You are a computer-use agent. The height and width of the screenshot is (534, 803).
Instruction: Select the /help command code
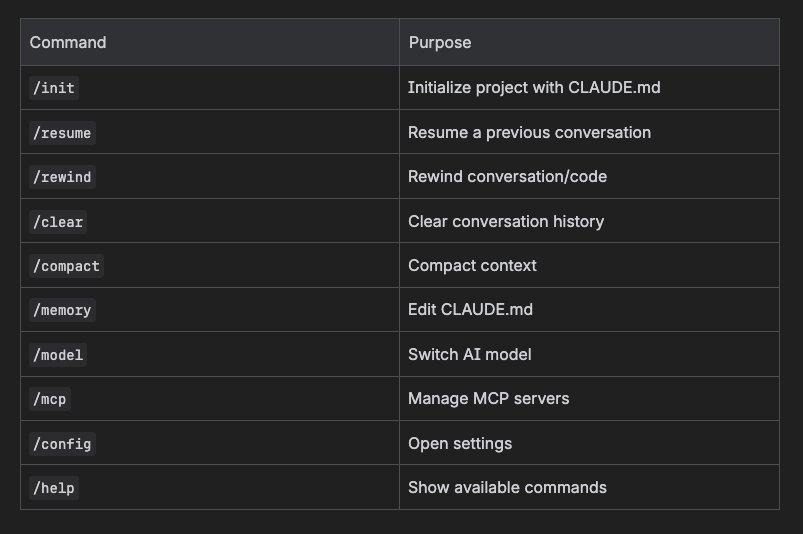pyautogui.click(x=54, y=488)
